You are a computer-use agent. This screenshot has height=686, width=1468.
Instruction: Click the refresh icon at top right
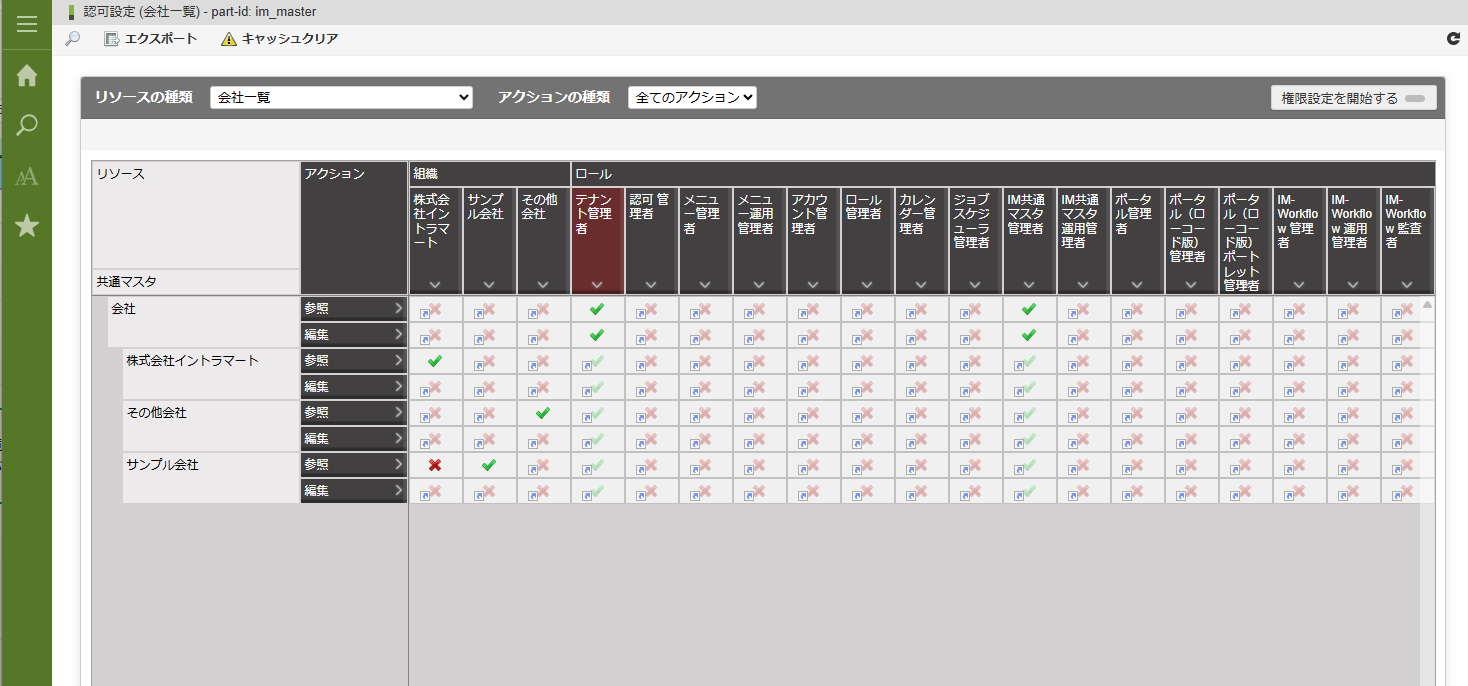(1453, 39)
